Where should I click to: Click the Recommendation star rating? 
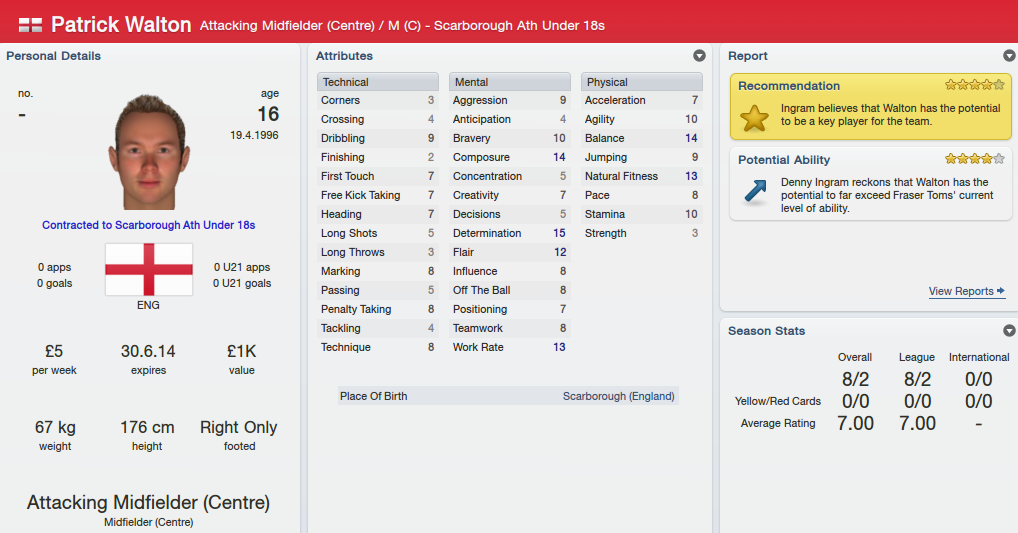click(x=975, y=85)
